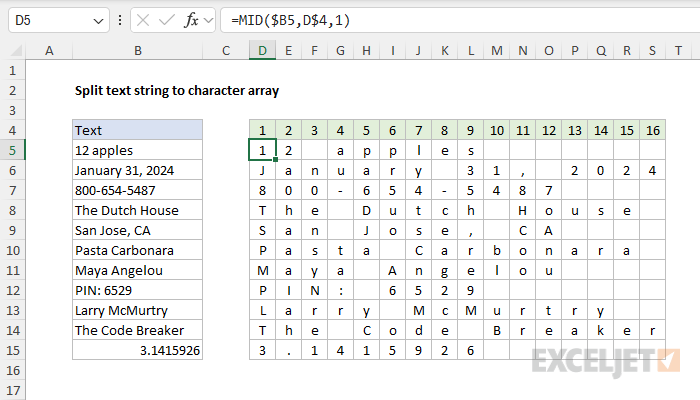The height and width of the screenshot is (400, 700).
Task: Select the 'g' cell in Maya Angelou row
Action: point(445,271)
